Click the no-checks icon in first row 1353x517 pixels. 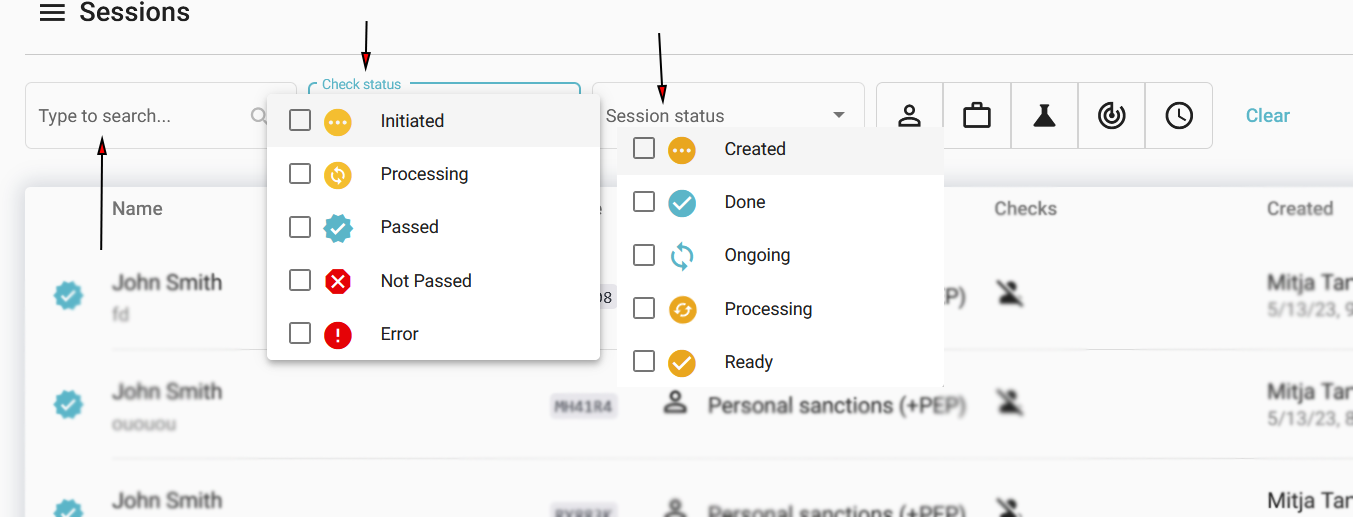(x=1010, y=293)
